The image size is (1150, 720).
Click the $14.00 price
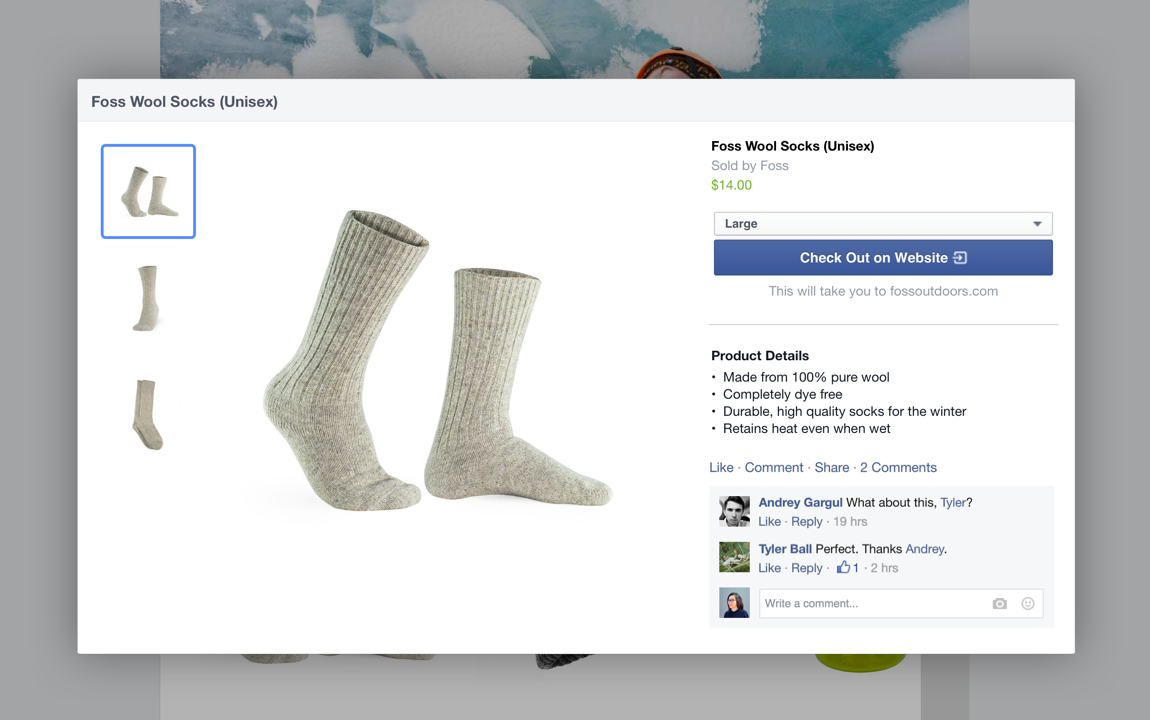click(x=731, y=185)
